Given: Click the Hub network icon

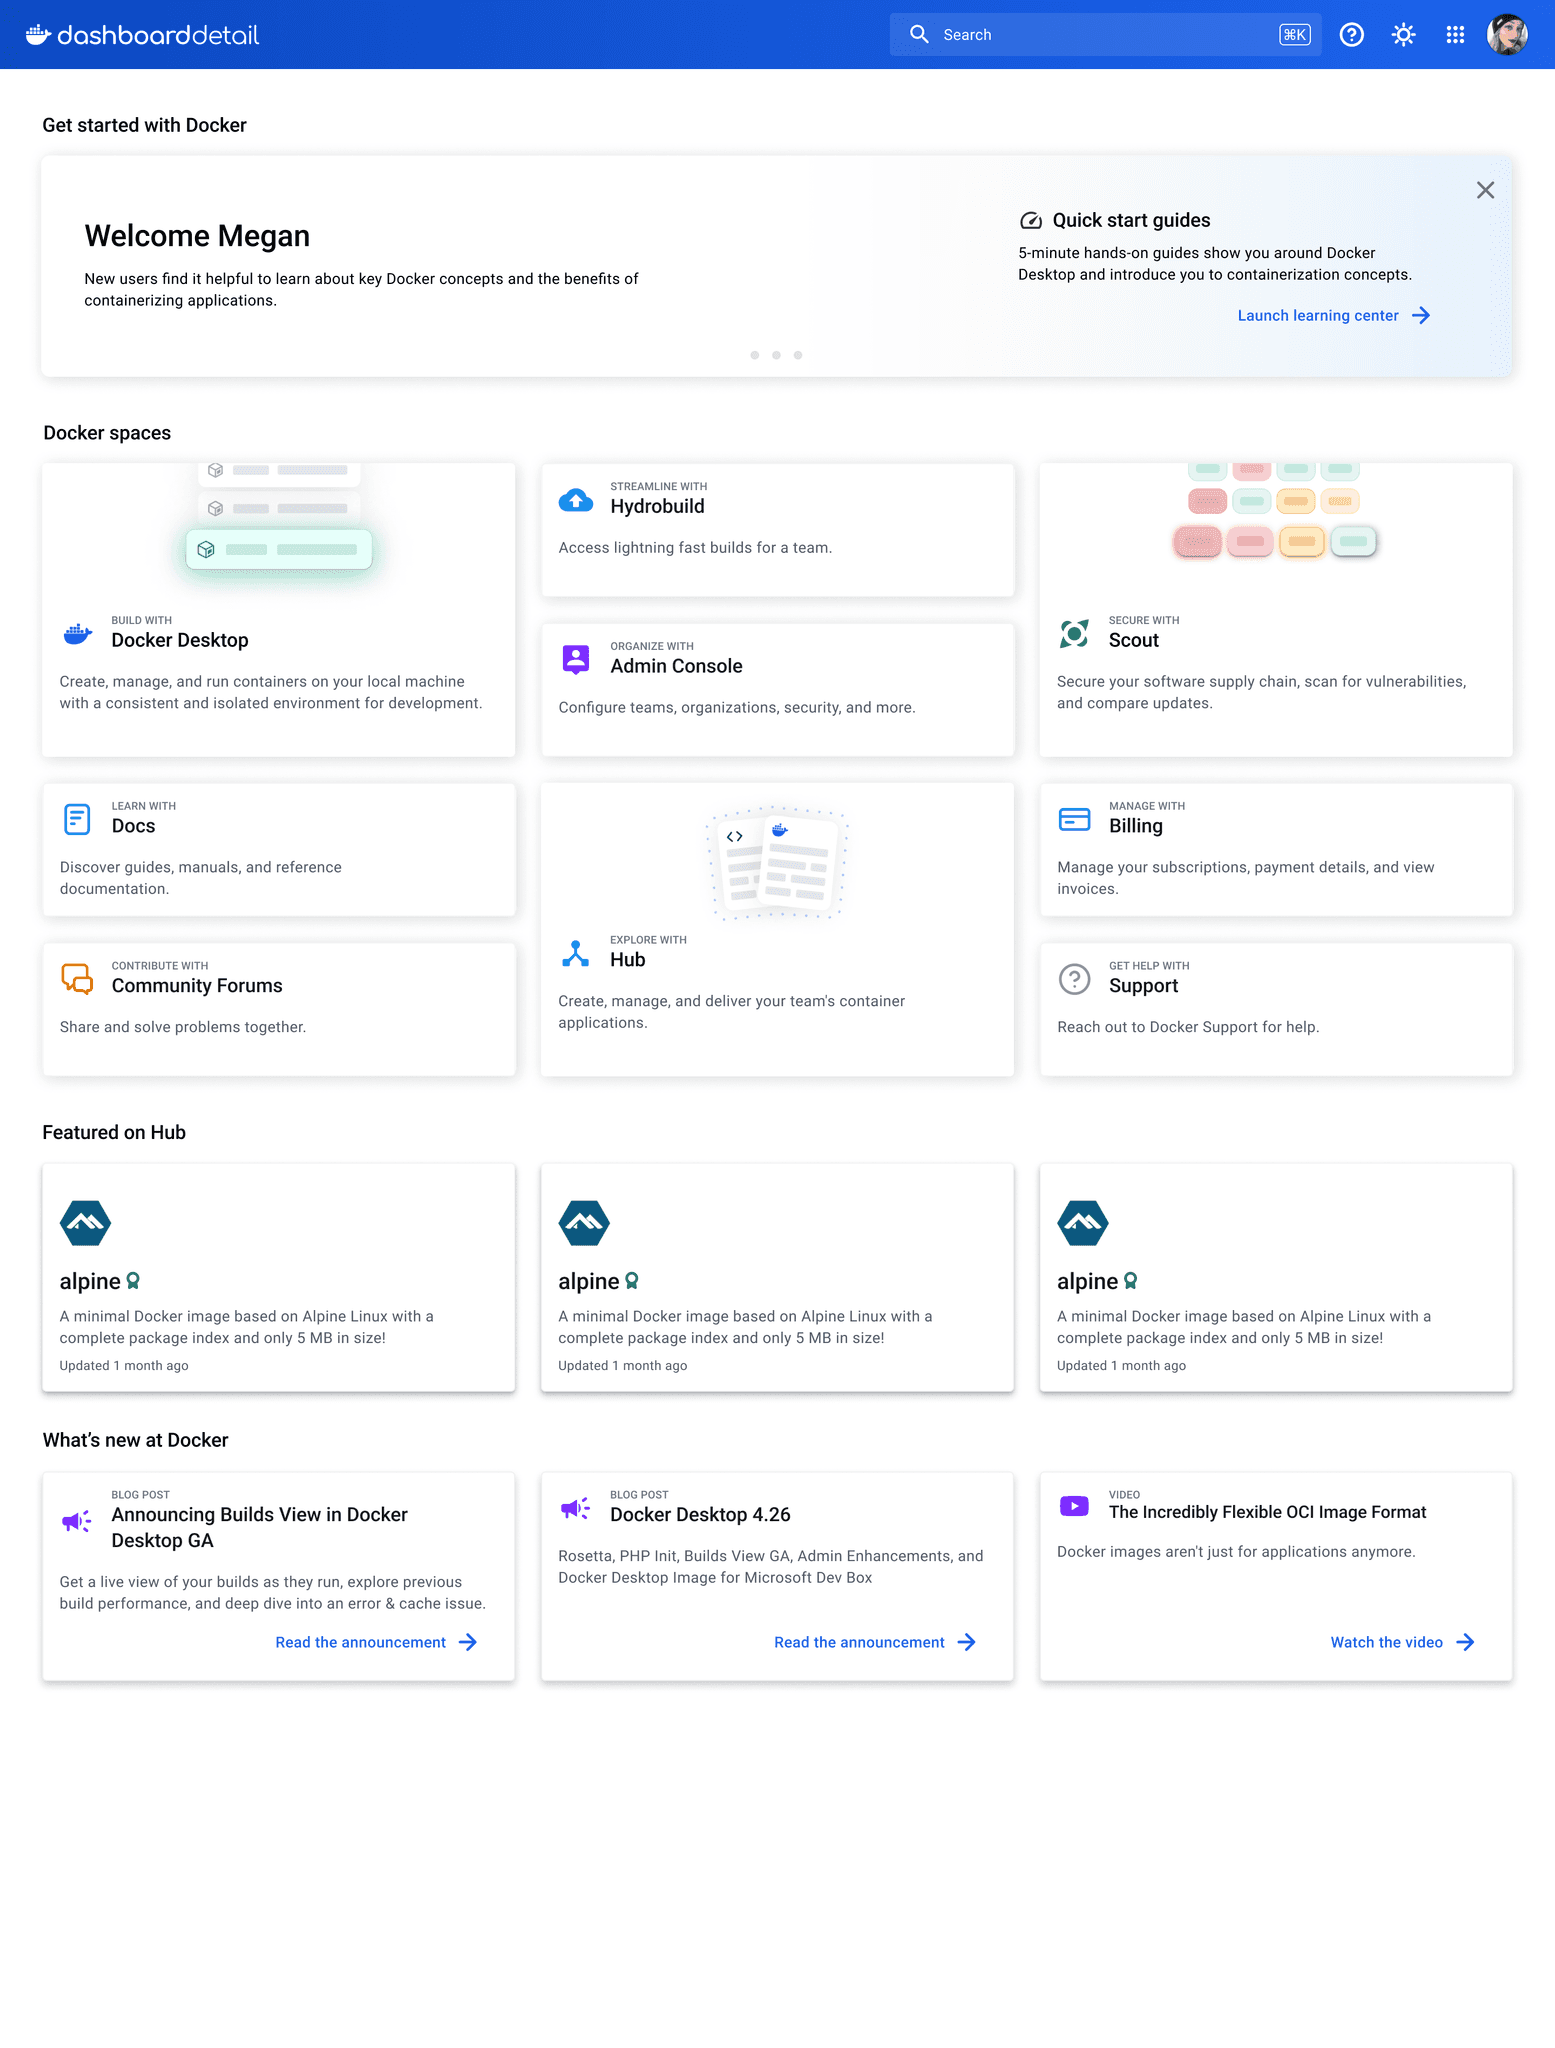Looking at the screenshot, I should [575, 953].
